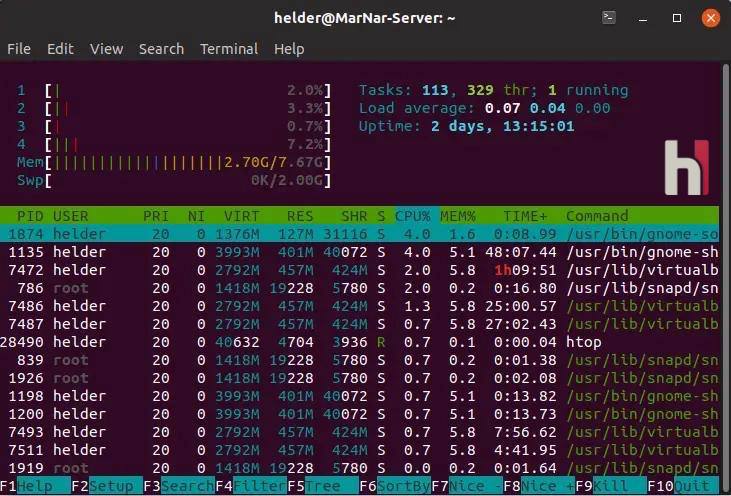Select process row with PID 7487
Image resolution: width=731 pixels, height=496 pixels.
pyautogui.click(x=359, y=324)
